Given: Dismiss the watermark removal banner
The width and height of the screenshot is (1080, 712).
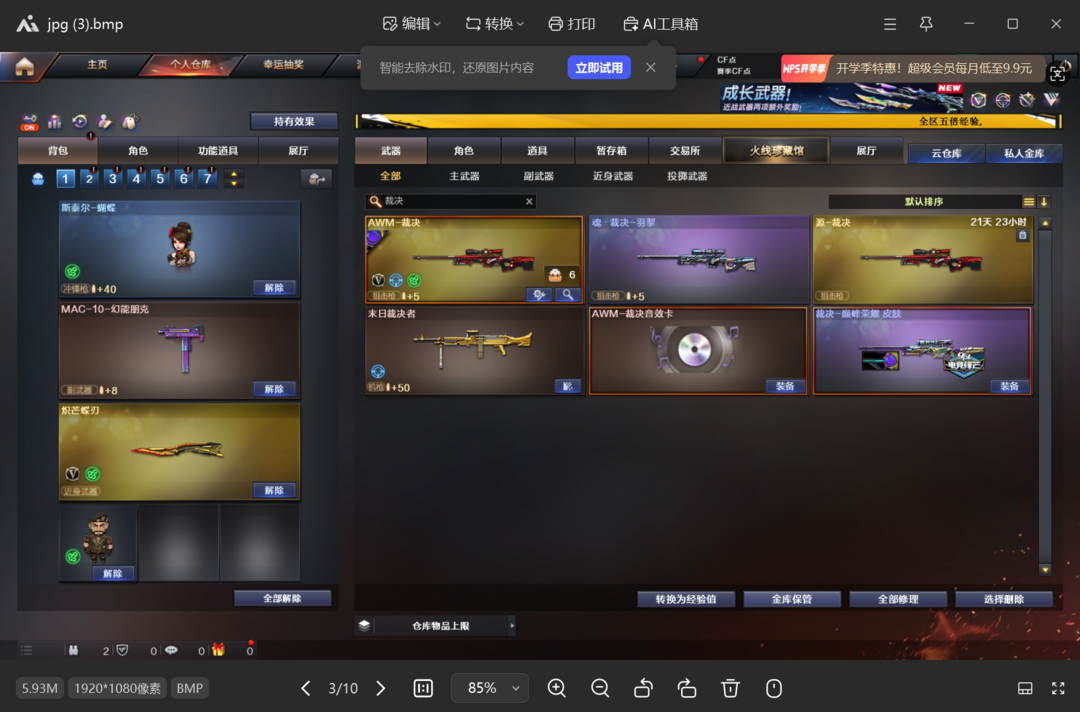Looking at the screenshot, I should pyautogui.click(x=650, y=67).
